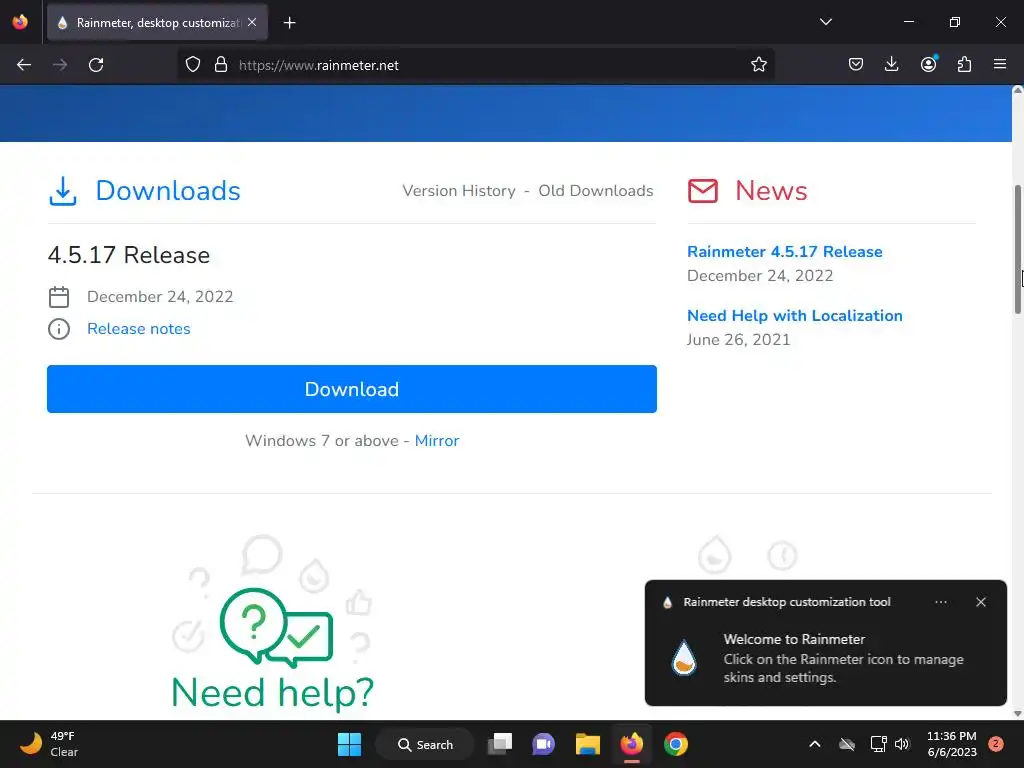Image resolution: width=1024 pixels, height=768 pixels.
Task: Click the release notes info circle icon
Action: (59, 328)
